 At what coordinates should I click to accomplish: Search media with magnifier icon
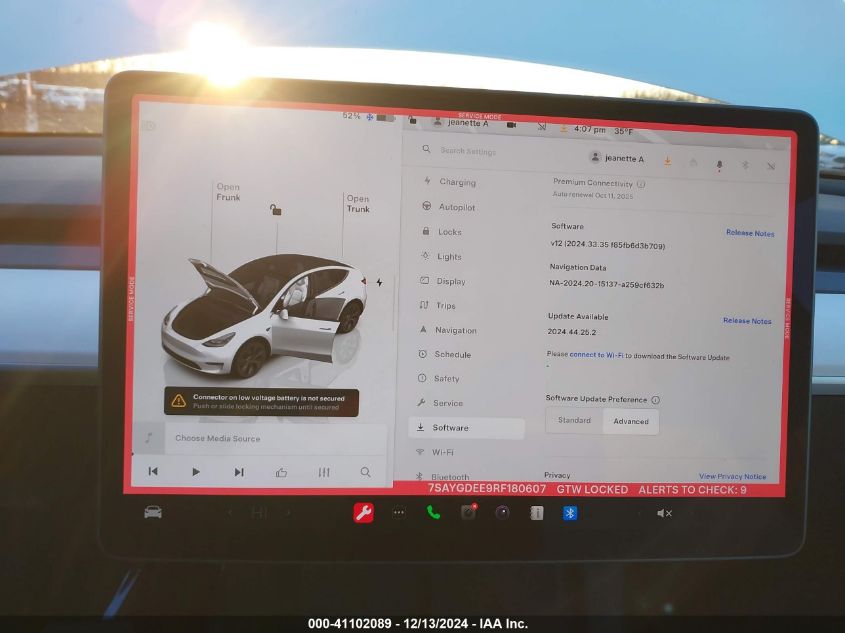pyautogui.click(x=366, y=472)
